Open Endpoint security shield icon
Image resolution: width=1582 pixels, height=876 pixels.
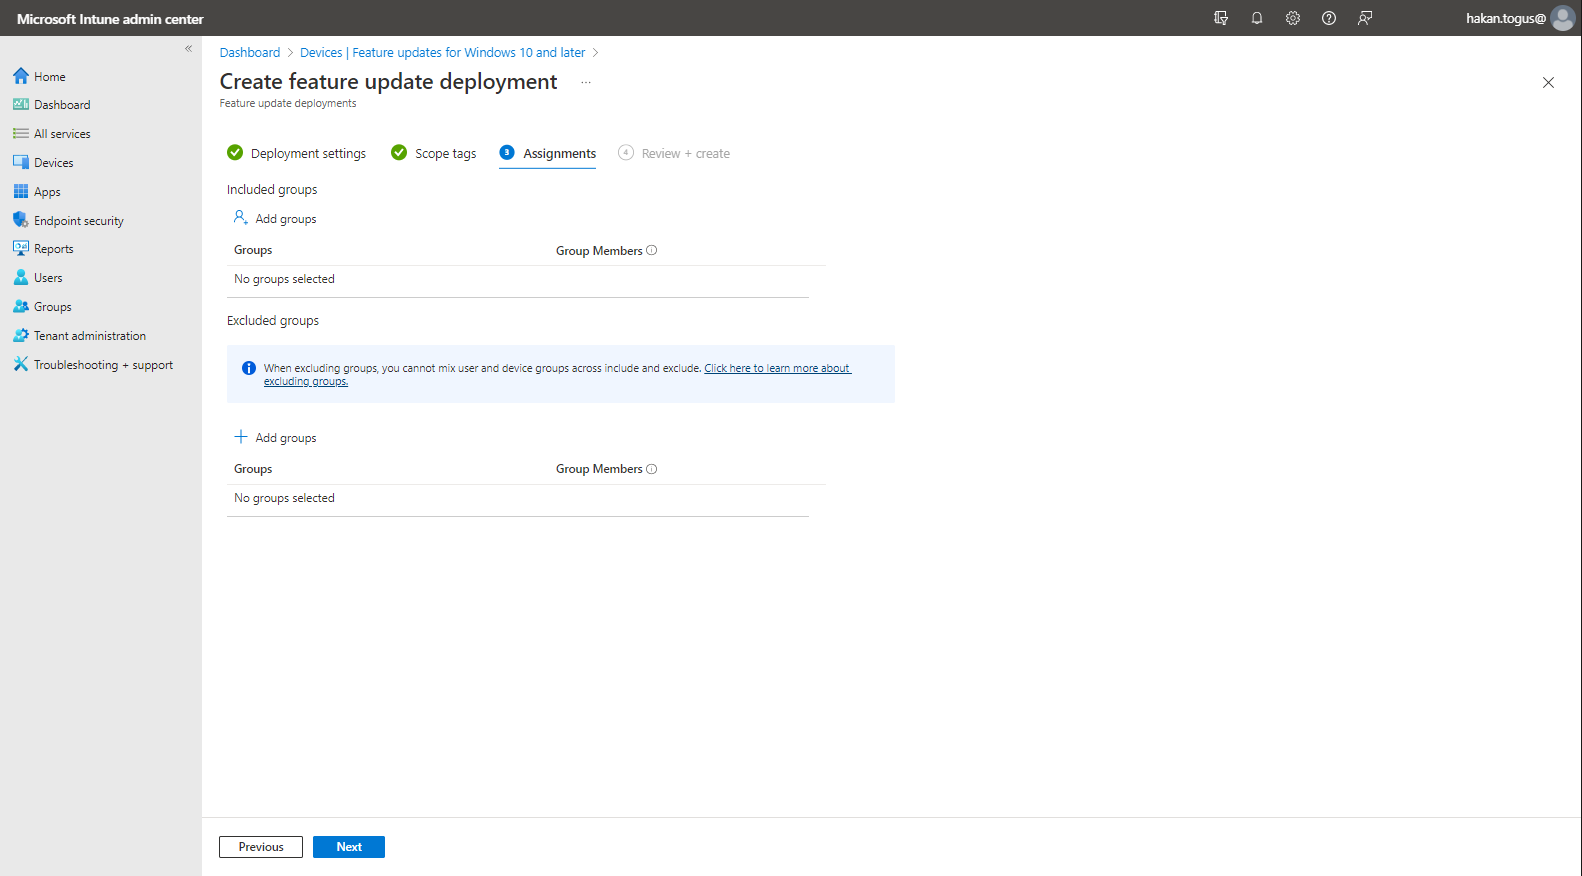[21, 220]
